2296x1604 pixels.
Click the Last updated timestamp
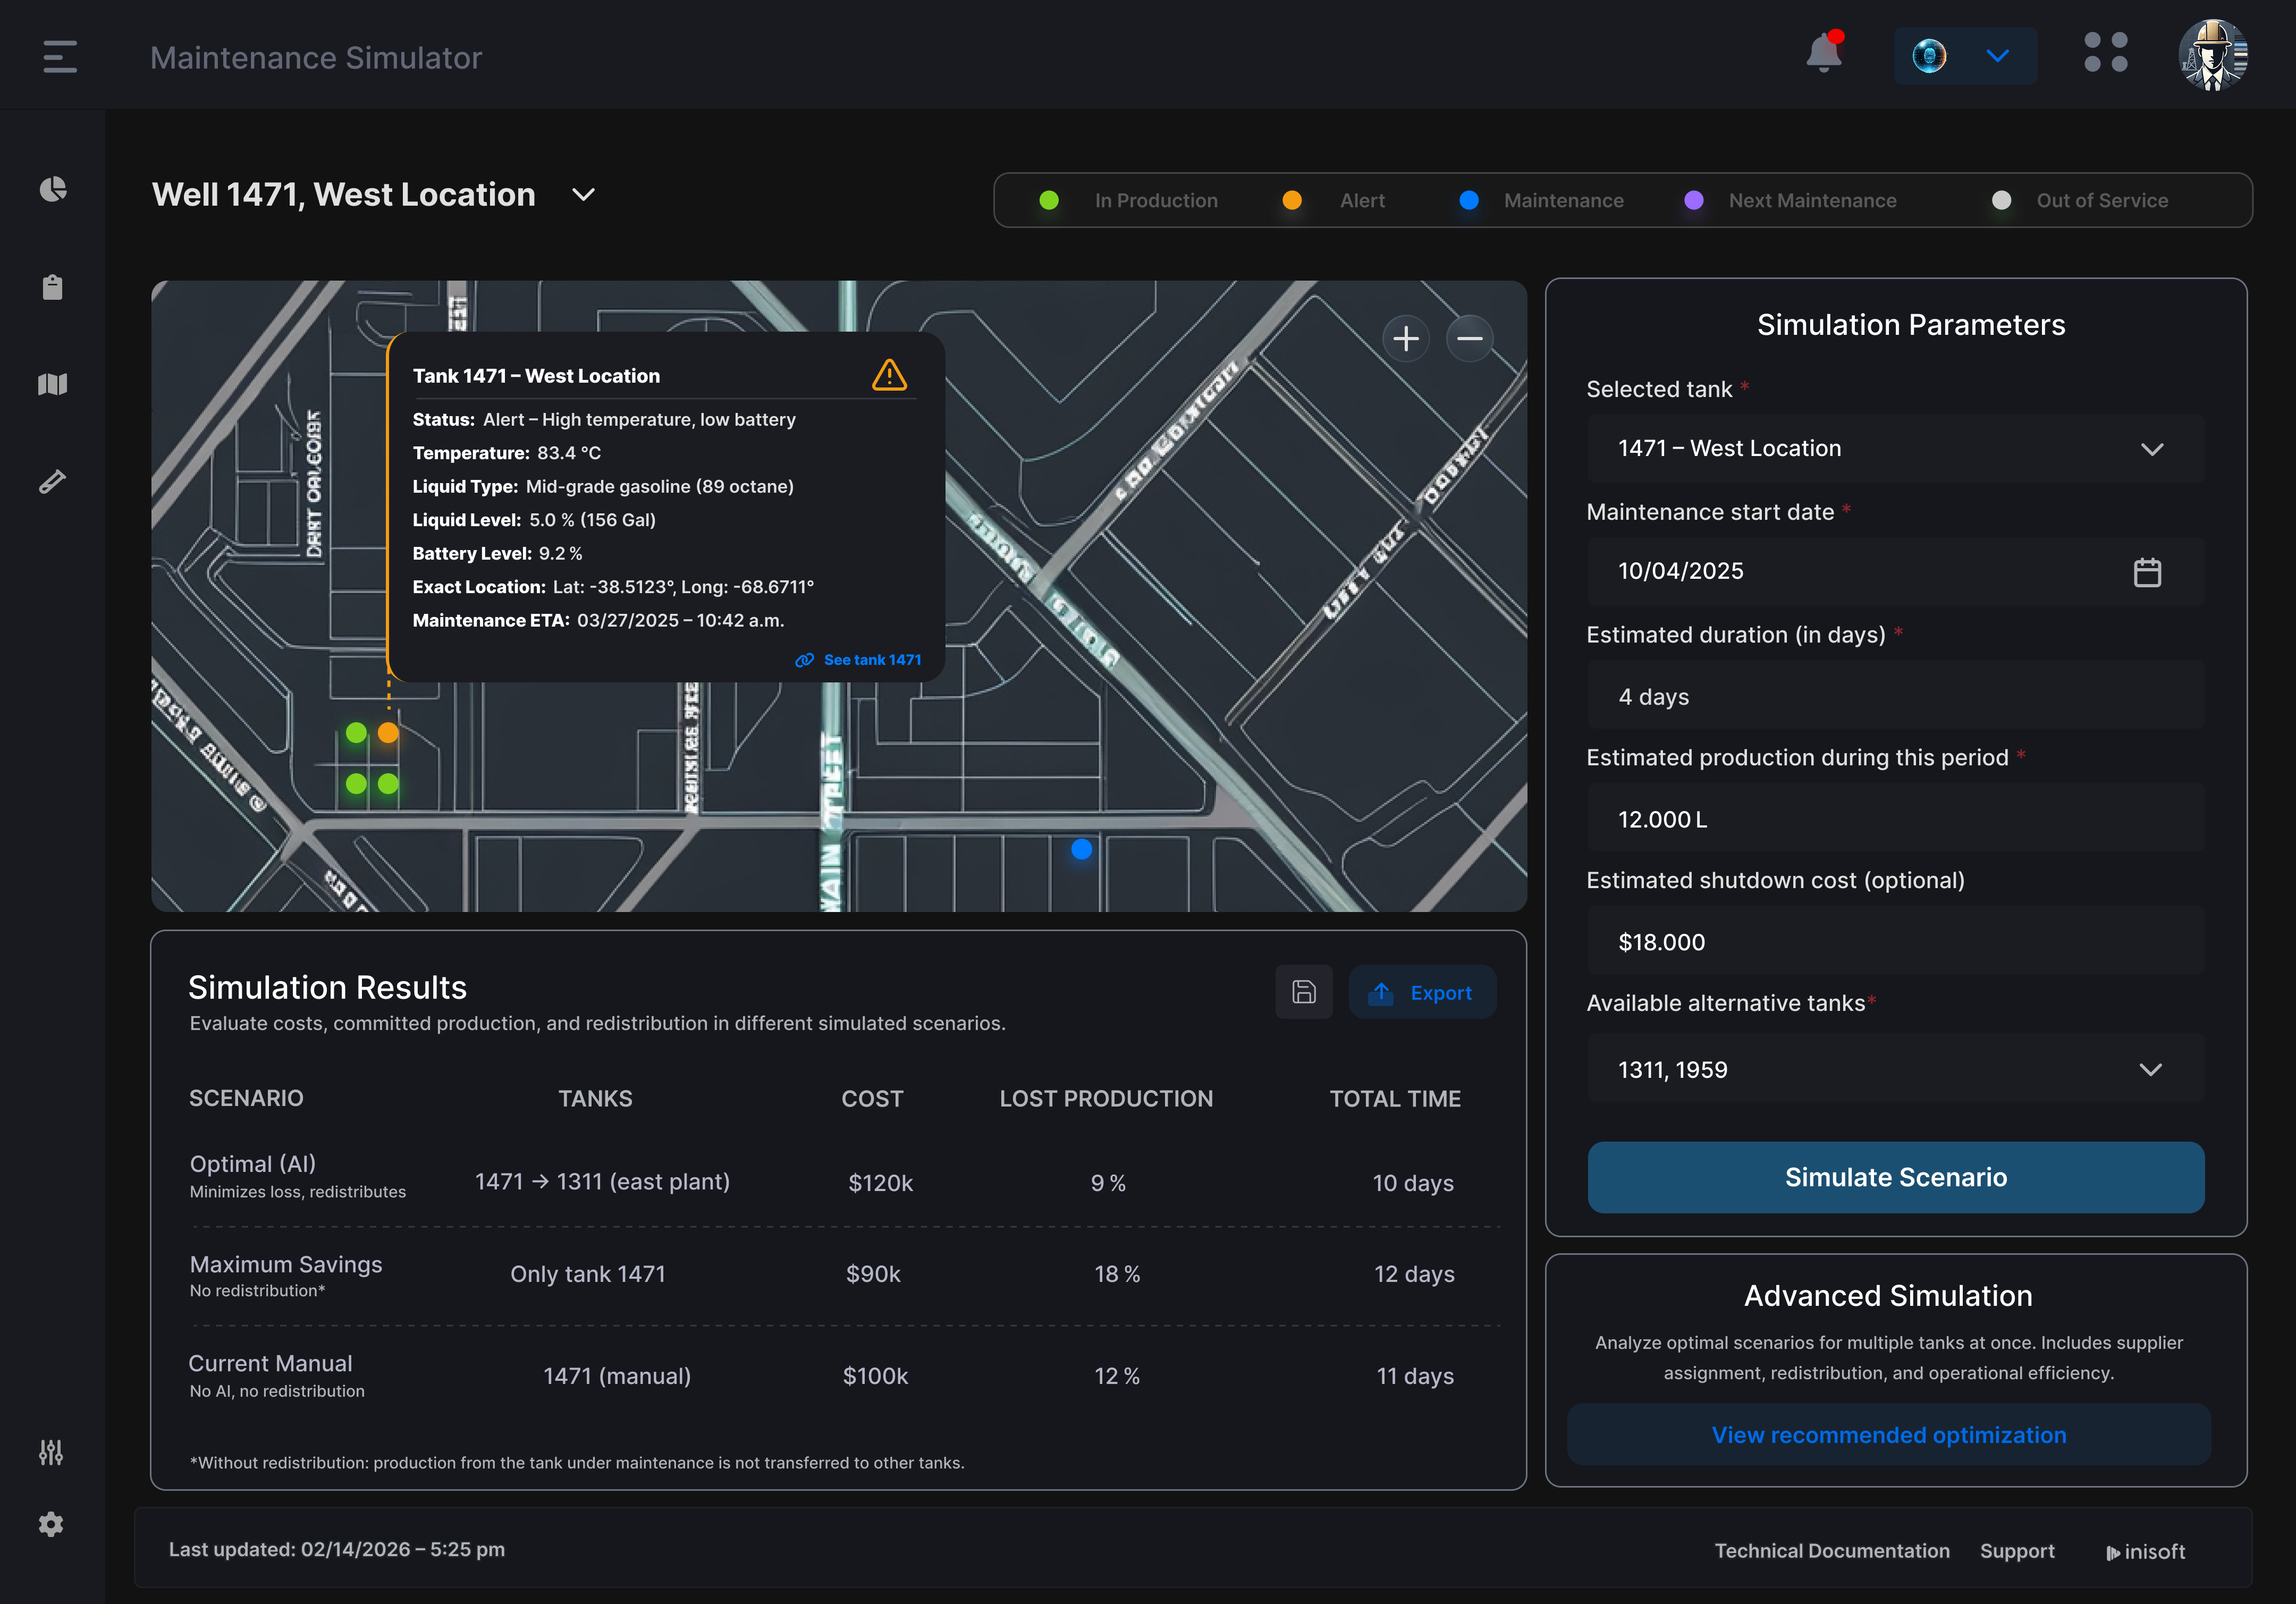coord(336,1549)
